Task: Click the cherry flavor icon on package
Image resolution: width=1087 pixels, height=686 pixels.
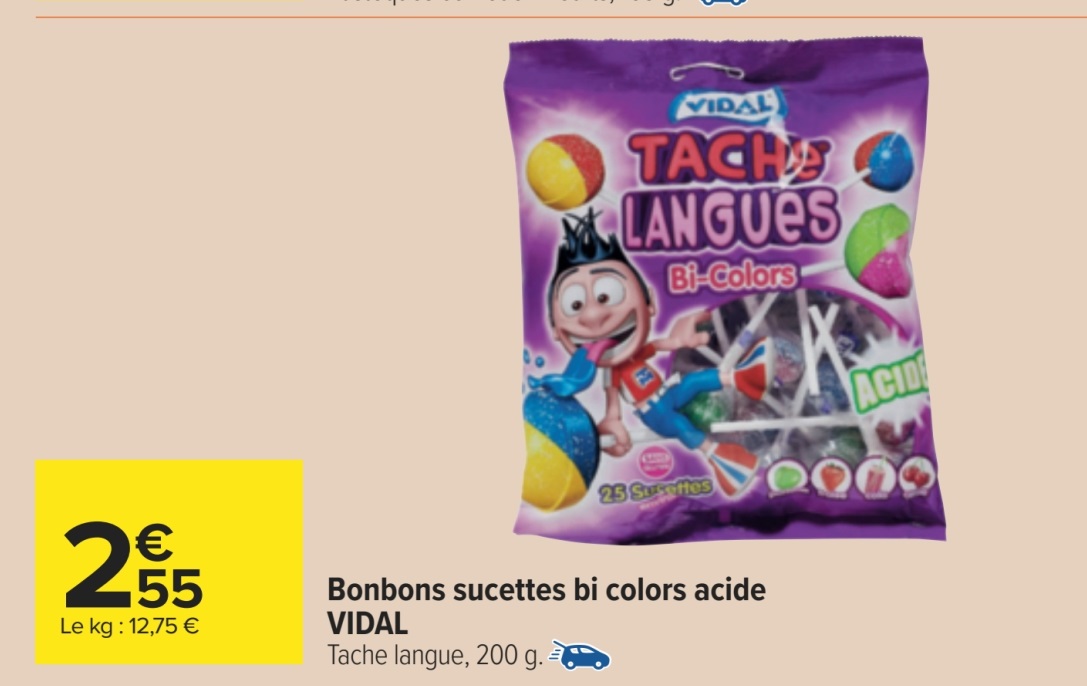Action: click(x=919, y=475)
